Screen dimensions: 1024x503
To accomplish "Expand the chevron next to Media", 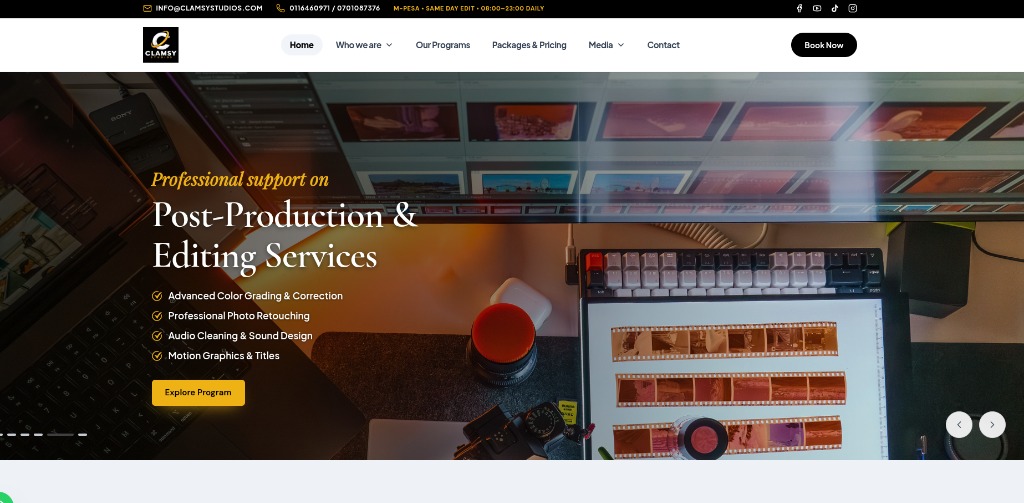I will point(621,45).
